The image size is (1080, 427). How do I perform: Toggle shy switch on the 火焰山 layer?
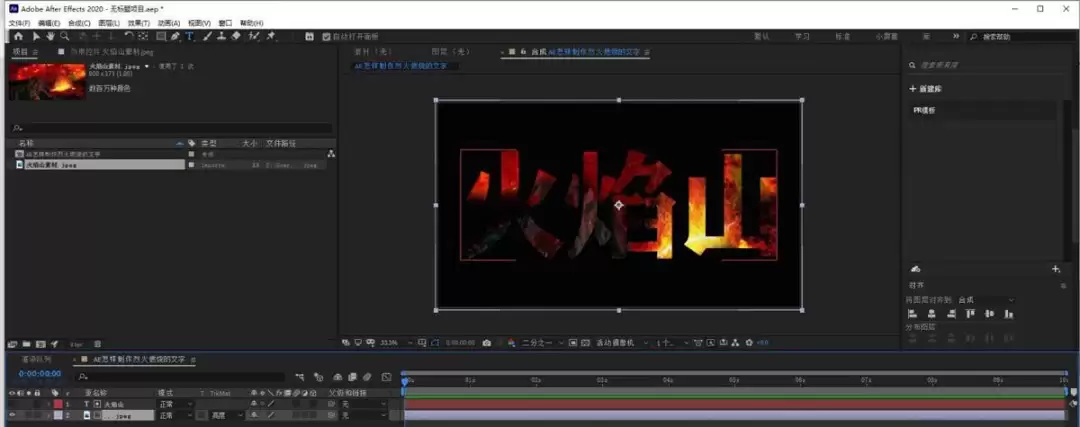[254, 404]
